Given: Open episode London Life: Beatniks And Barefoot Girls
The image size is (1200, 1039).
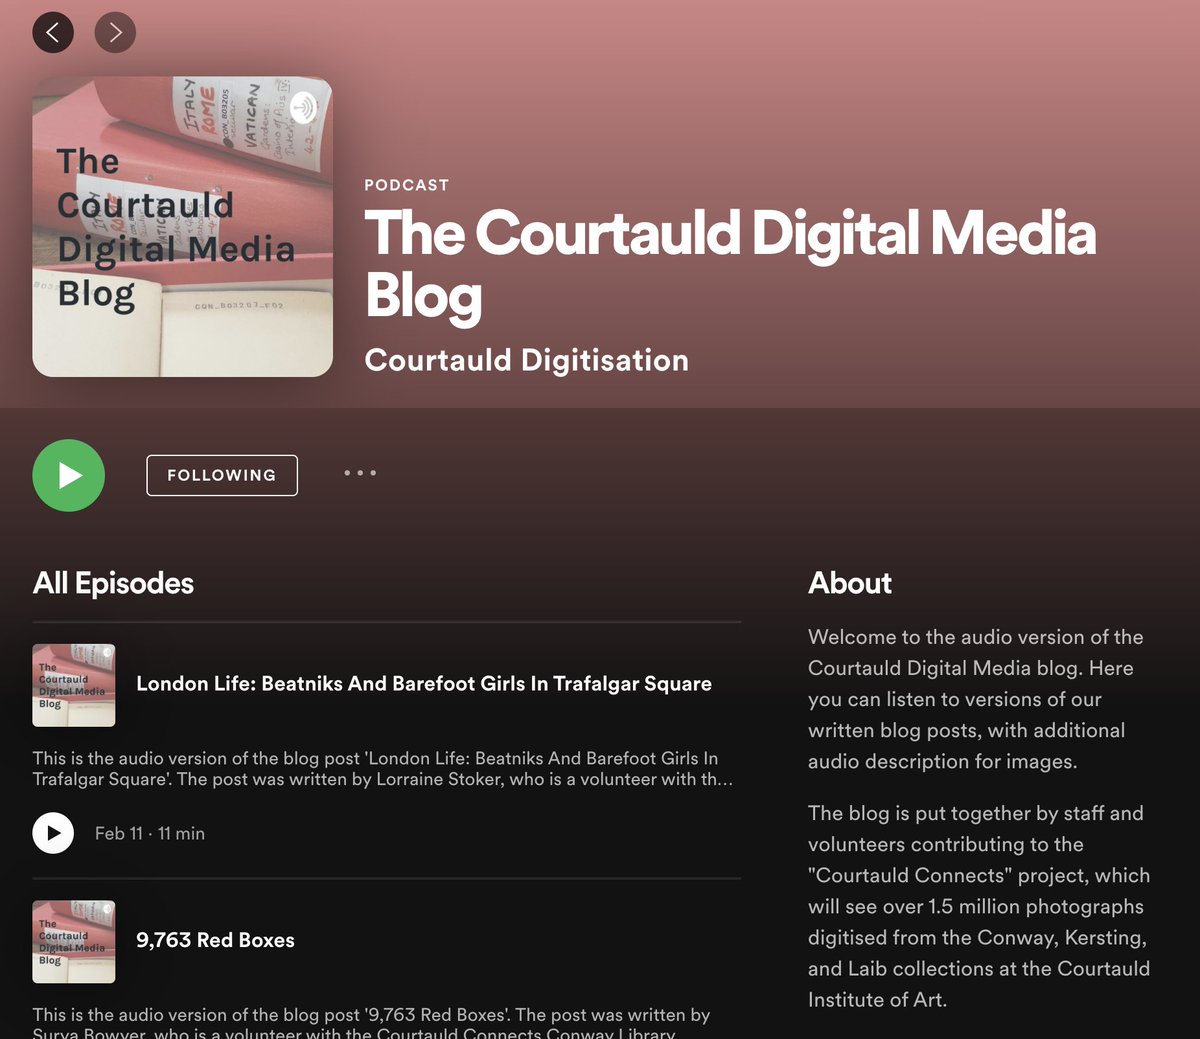Looking at the screenshot, I should pyautogui.click(x=424, y=684).
